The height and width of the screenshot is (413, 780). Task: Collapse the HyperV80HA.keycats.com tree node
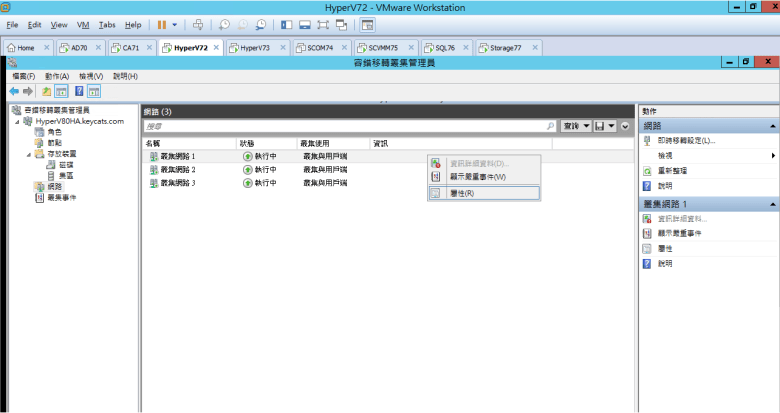[17, 121]
